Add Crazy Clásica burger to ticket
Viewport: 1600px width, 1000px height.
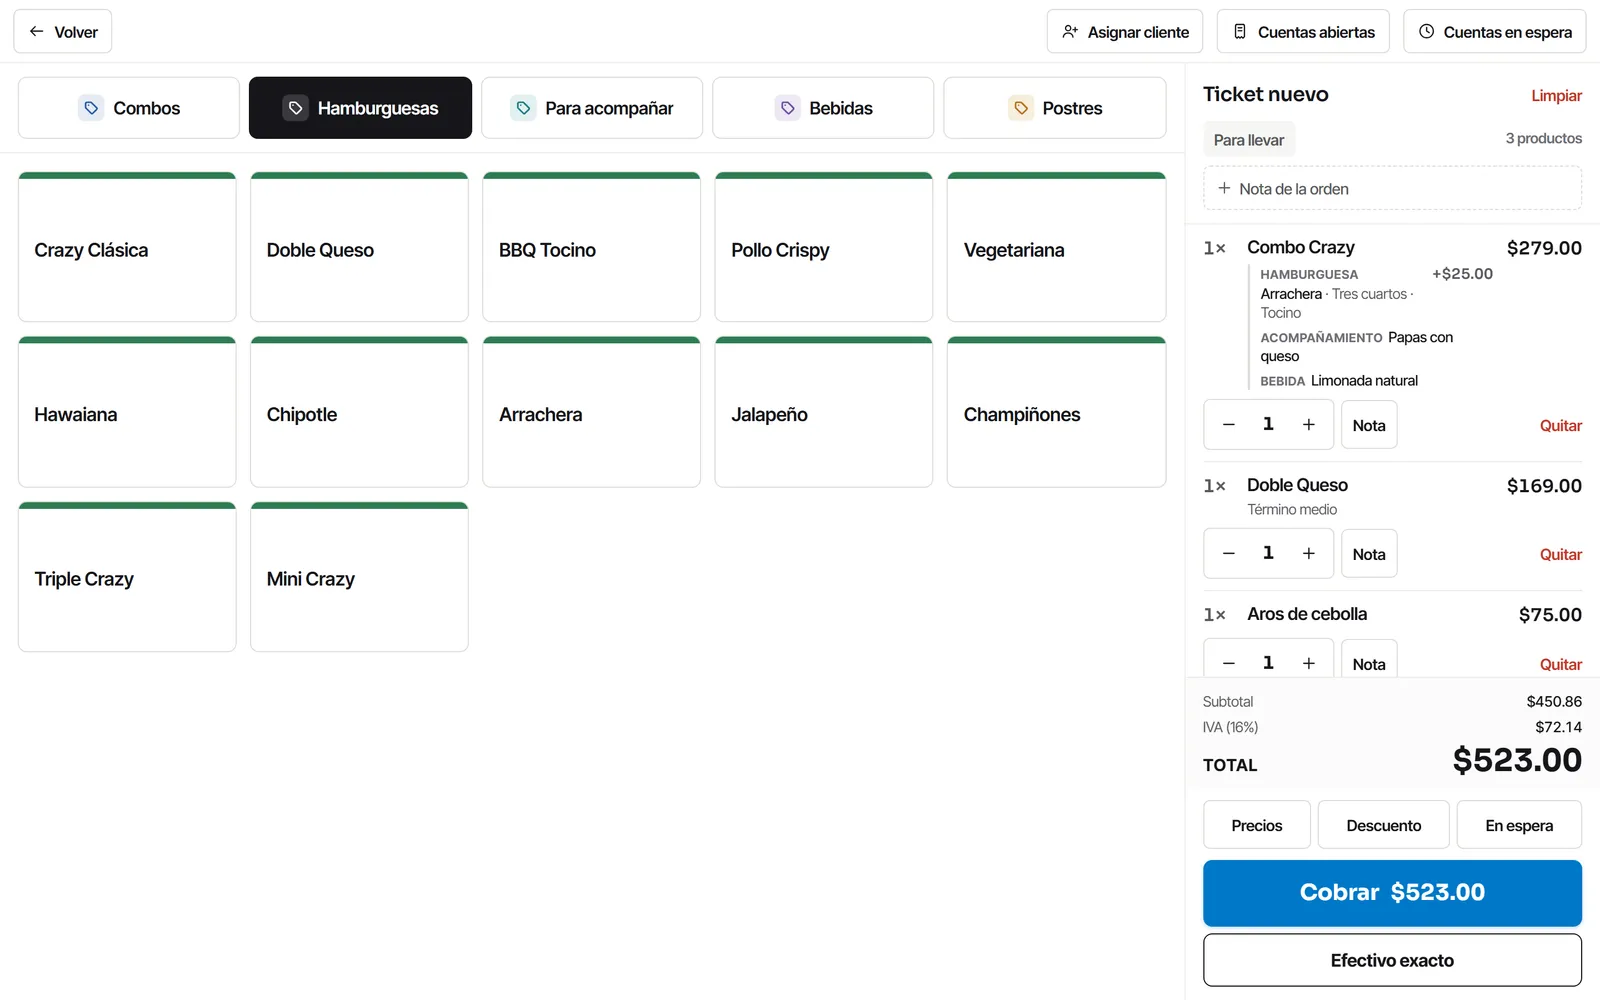[127, 247]
